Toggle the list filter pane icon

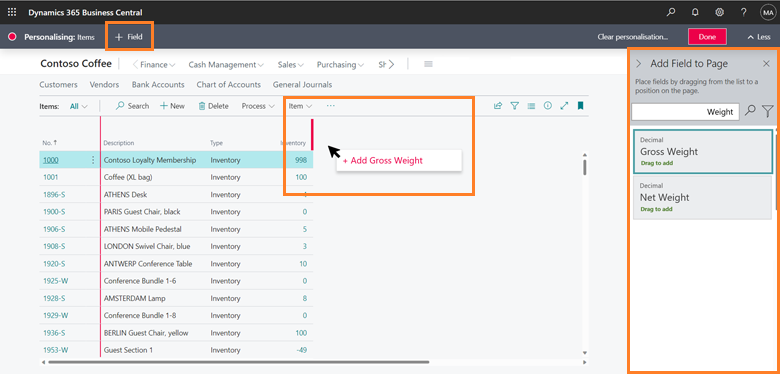[515, 105]
